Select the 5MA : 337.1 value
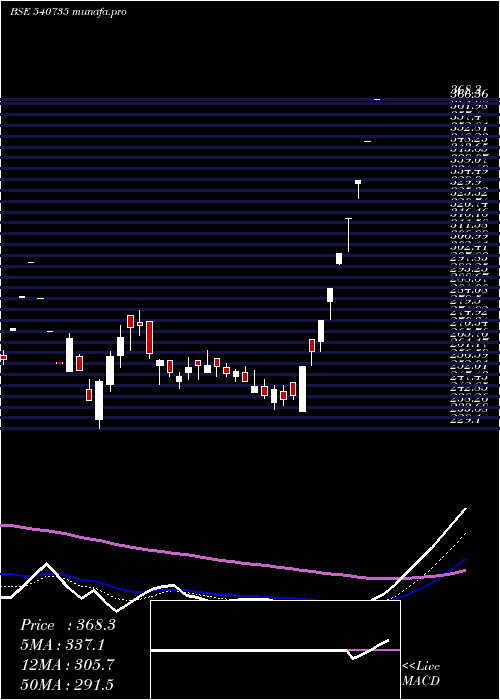The height and width of the screenshot is (700, 500). tap(65, 645)
